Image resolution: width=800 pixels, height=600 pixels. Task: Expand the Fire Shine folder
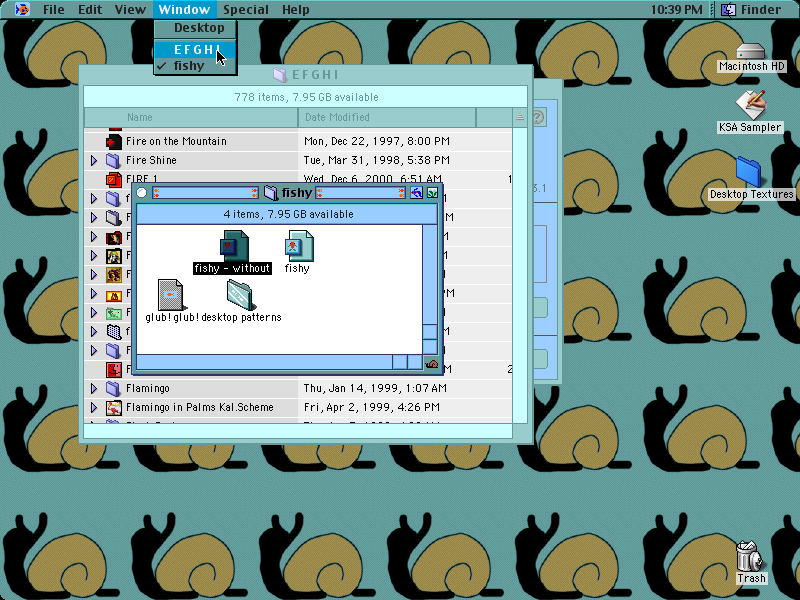[x=94, y=160]
